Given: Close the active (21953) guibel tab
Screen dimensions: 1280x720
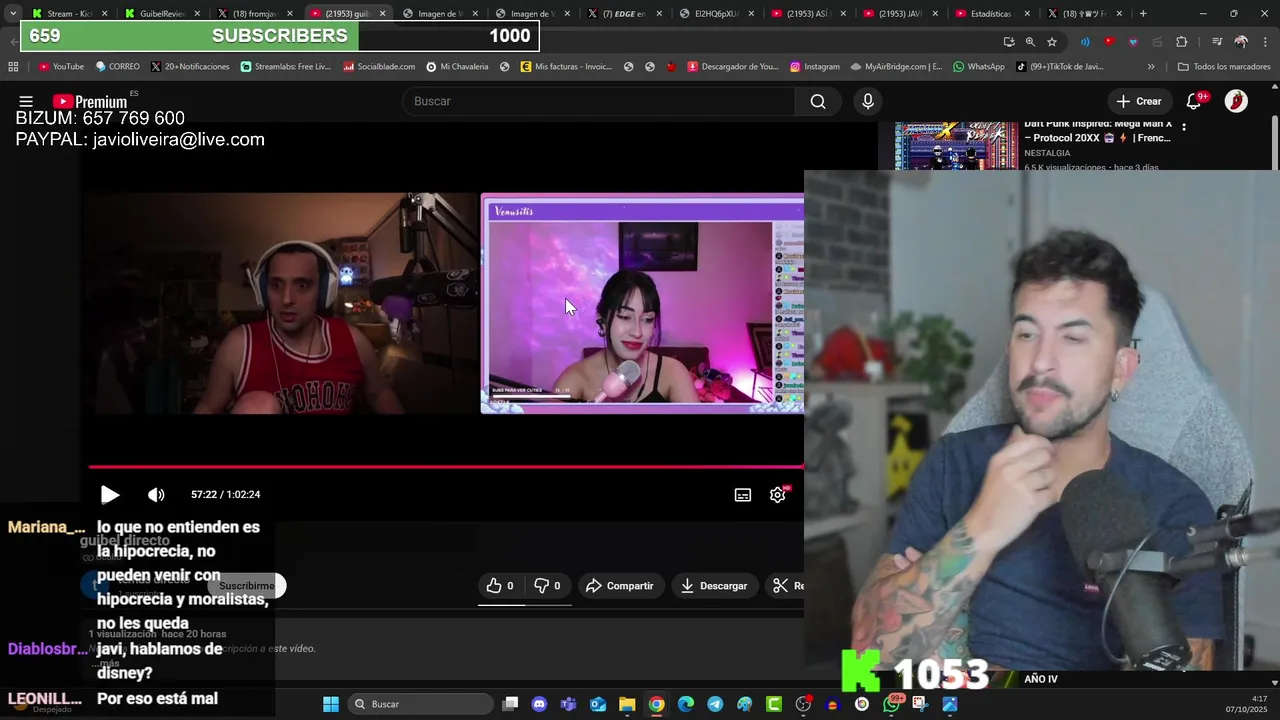Looking at the screenshot, I should [382, 14].
